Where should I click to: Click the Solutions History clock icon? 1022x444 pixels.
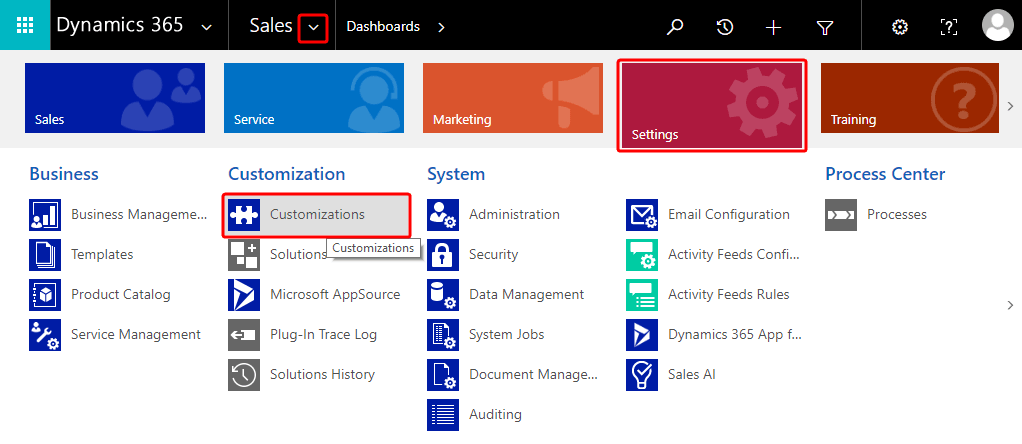point(244,375)
